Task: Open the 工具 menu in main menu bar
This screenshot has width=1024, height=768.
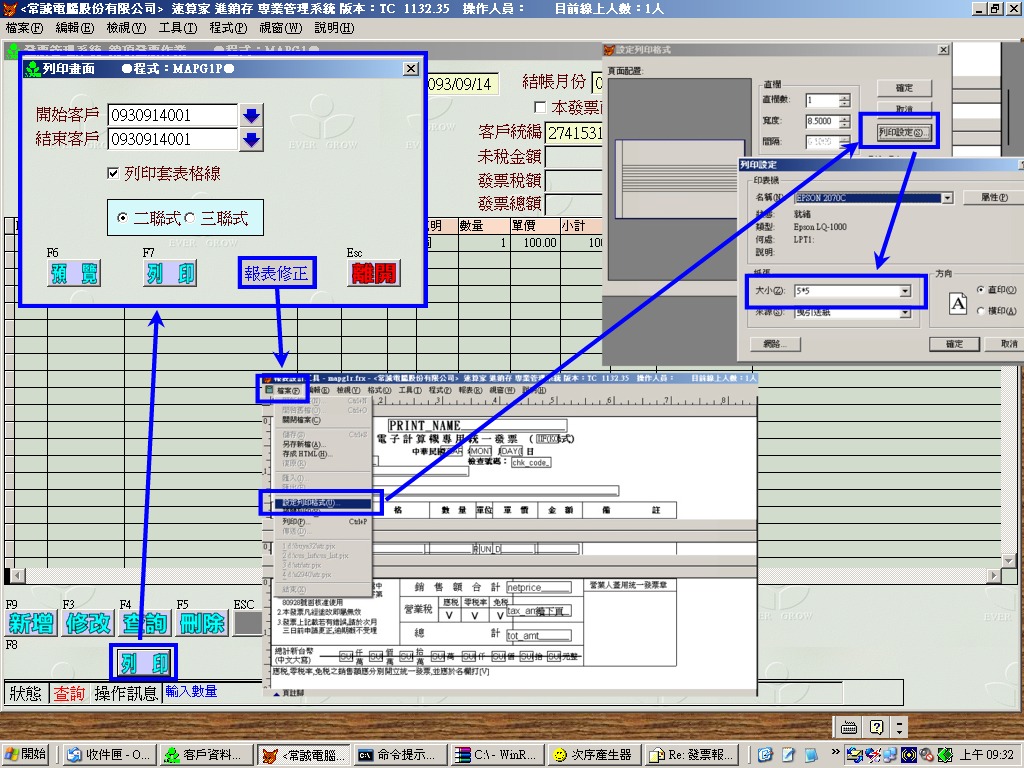Action: (x=177, y=28)
